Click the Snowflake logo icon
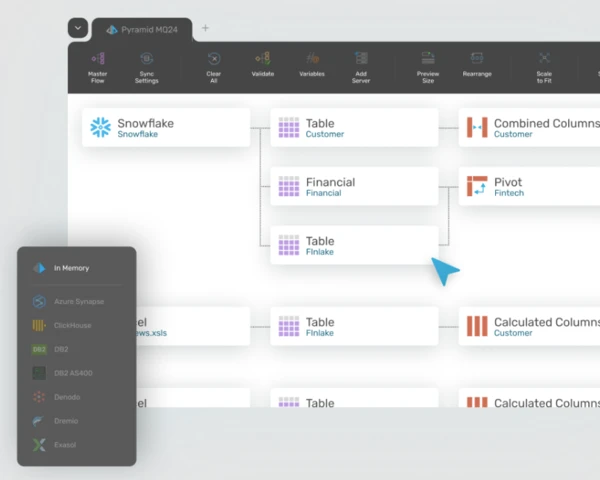The height and width of the screenshot is (480, 600). click(101, 127)
